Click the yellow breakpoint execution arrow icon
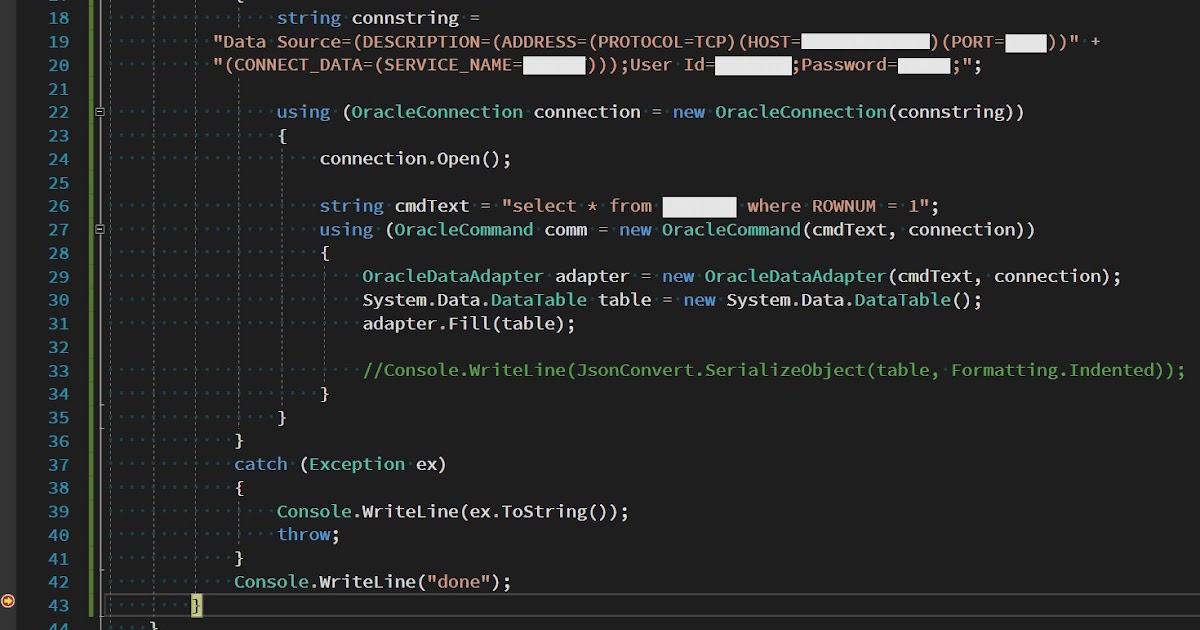Viewport: 1200px width, 630px height. click(6, 601)
